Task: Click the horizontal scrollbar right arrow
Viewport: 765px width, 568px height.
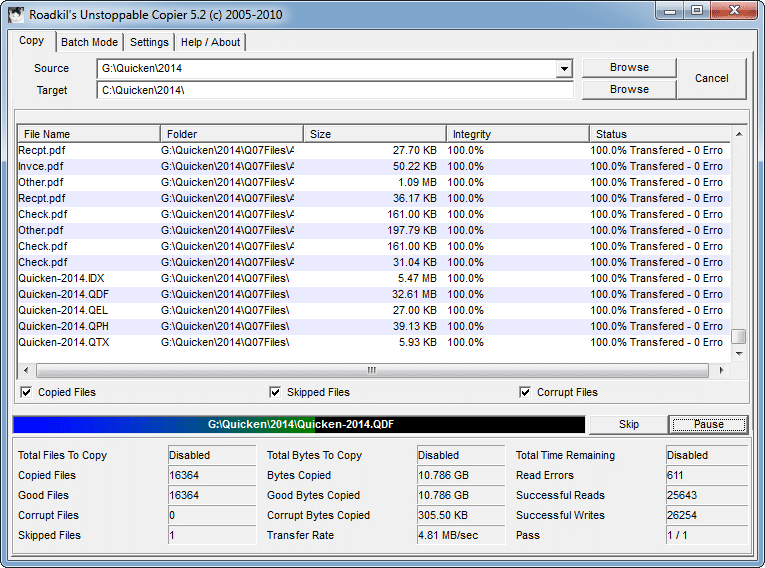Action: (722, 370)
